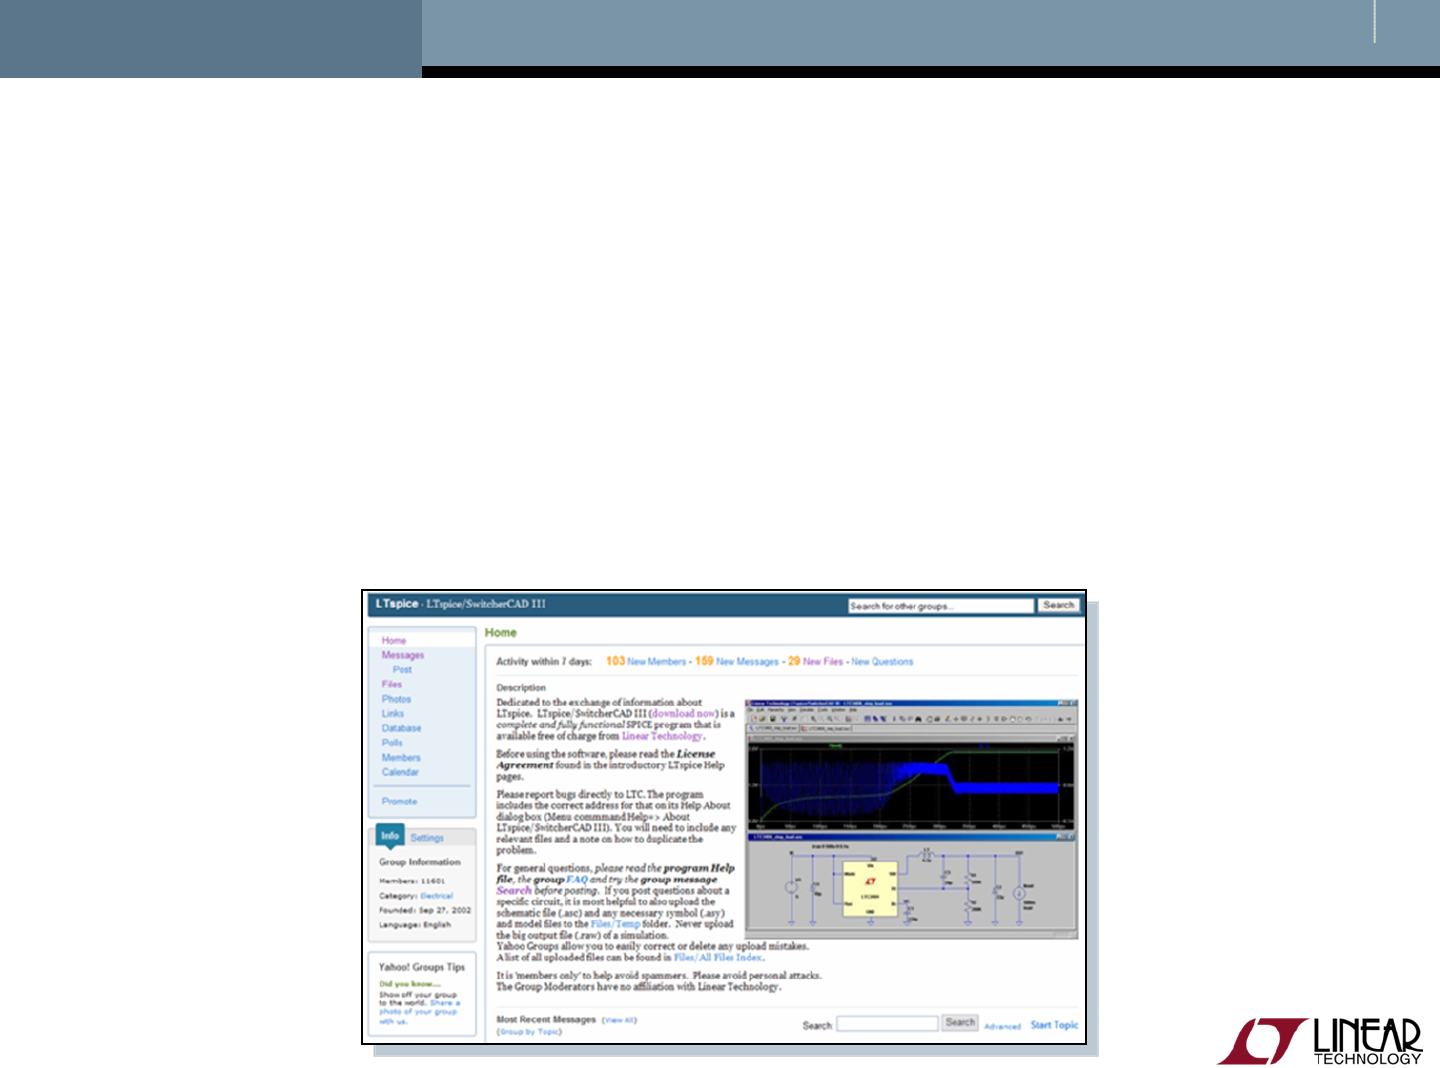Open the Linear Technology link in the description
The height and width of the screenshot is (1068, 1440).
[x=662, y=736]
